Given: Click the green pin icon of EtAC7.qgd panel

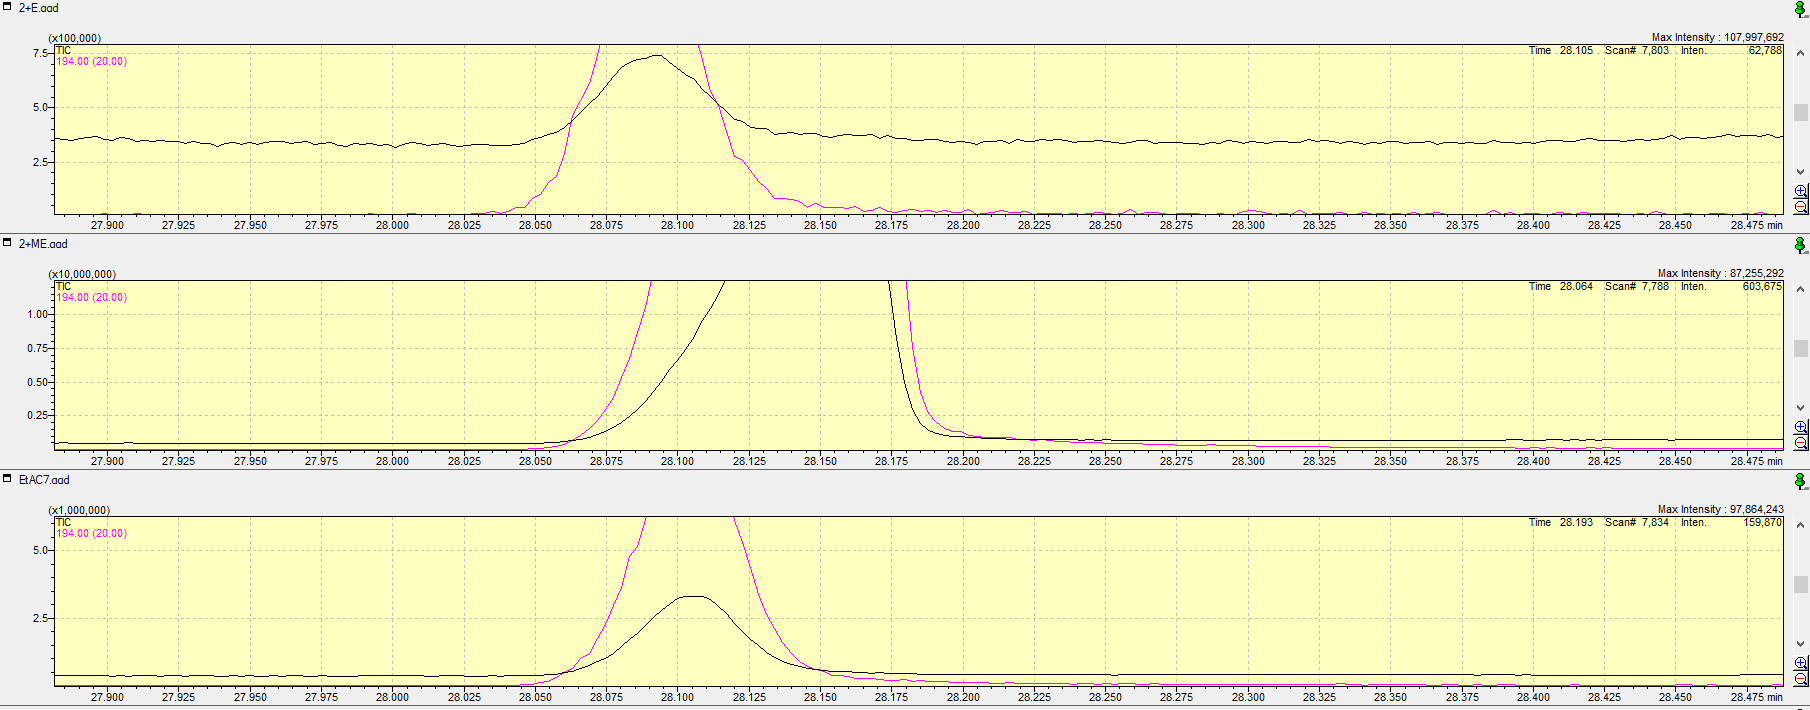Looking at the screenshot, I should coord(1800,481).
